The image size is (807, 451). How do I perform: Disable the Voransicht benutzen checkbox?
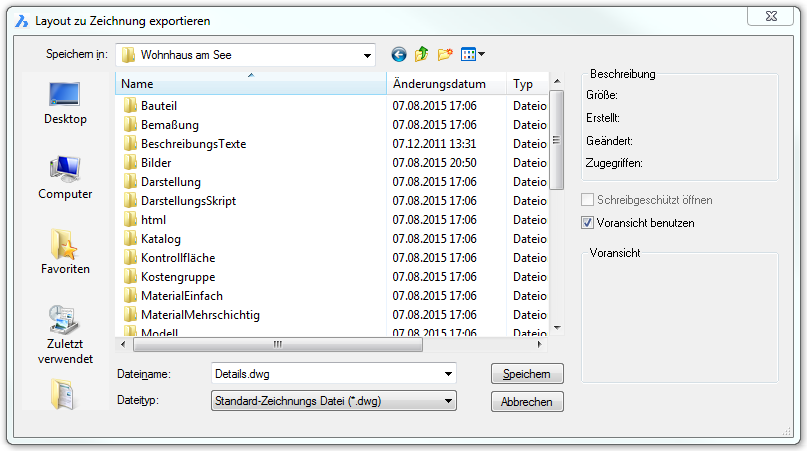click(x=588, y=223)
